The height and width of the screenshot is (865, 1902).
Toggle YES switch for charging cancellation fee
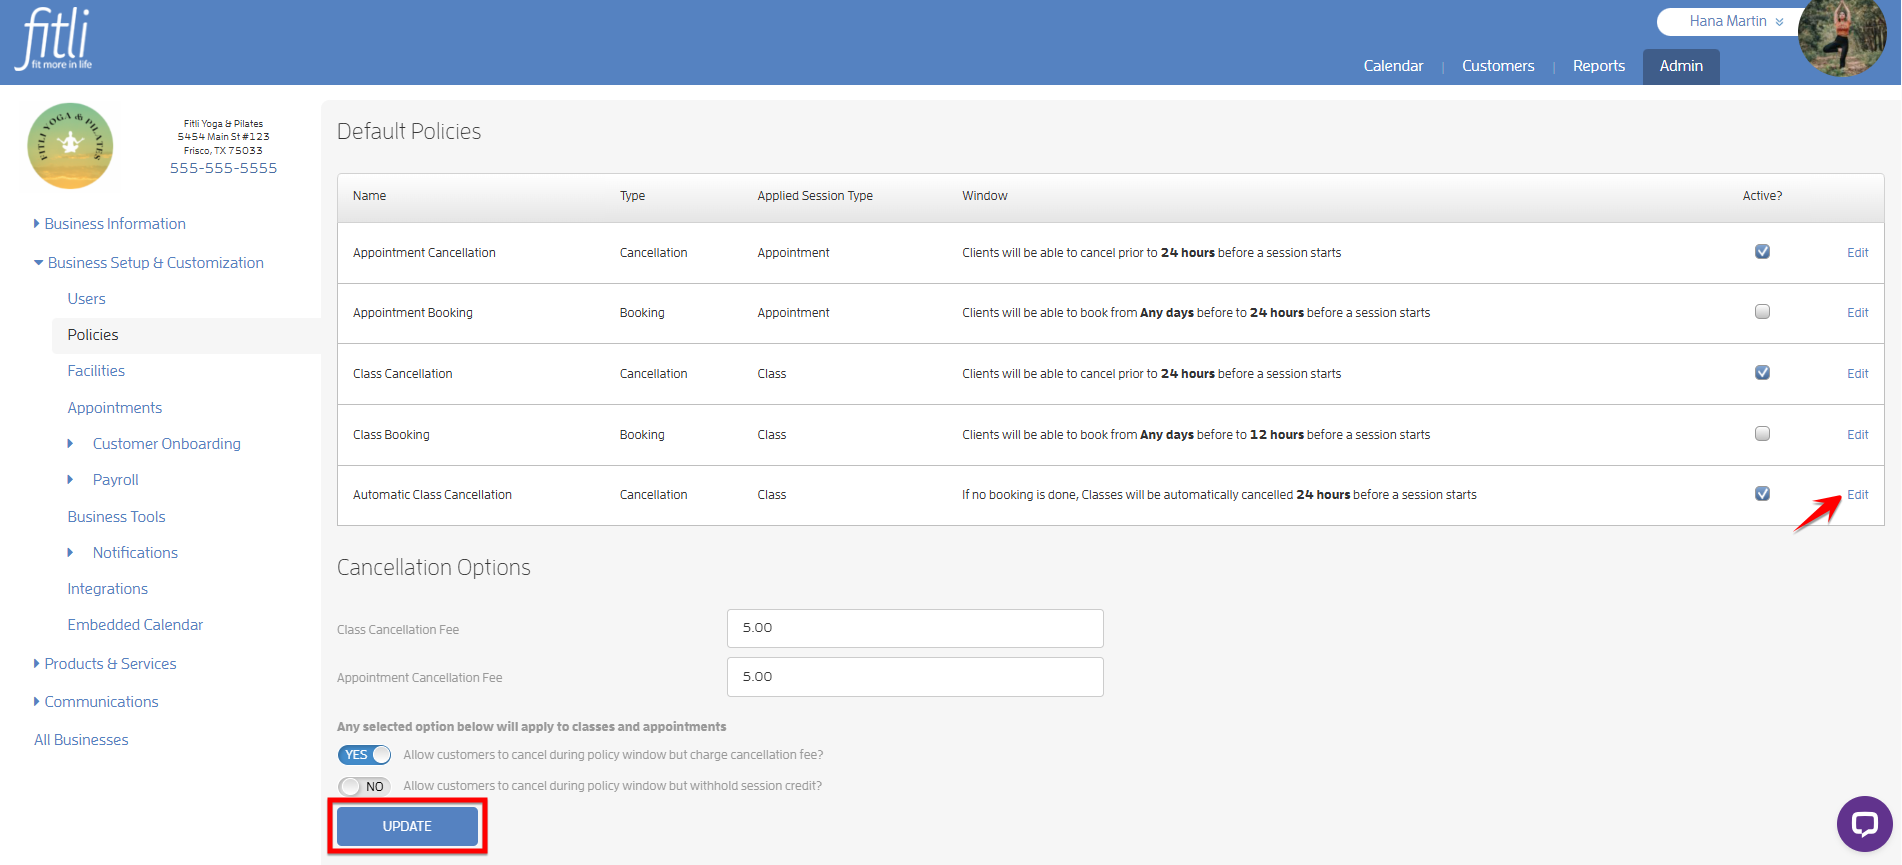coord(364,755)
